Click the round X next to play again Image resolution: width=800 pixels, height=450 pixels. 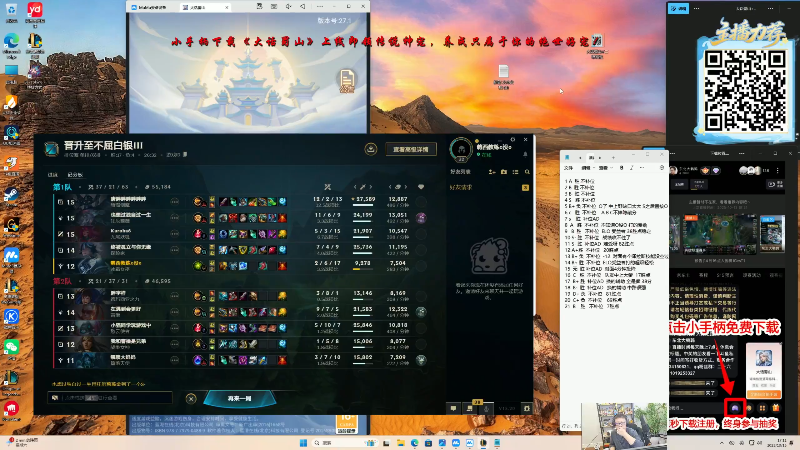(191, 398)
